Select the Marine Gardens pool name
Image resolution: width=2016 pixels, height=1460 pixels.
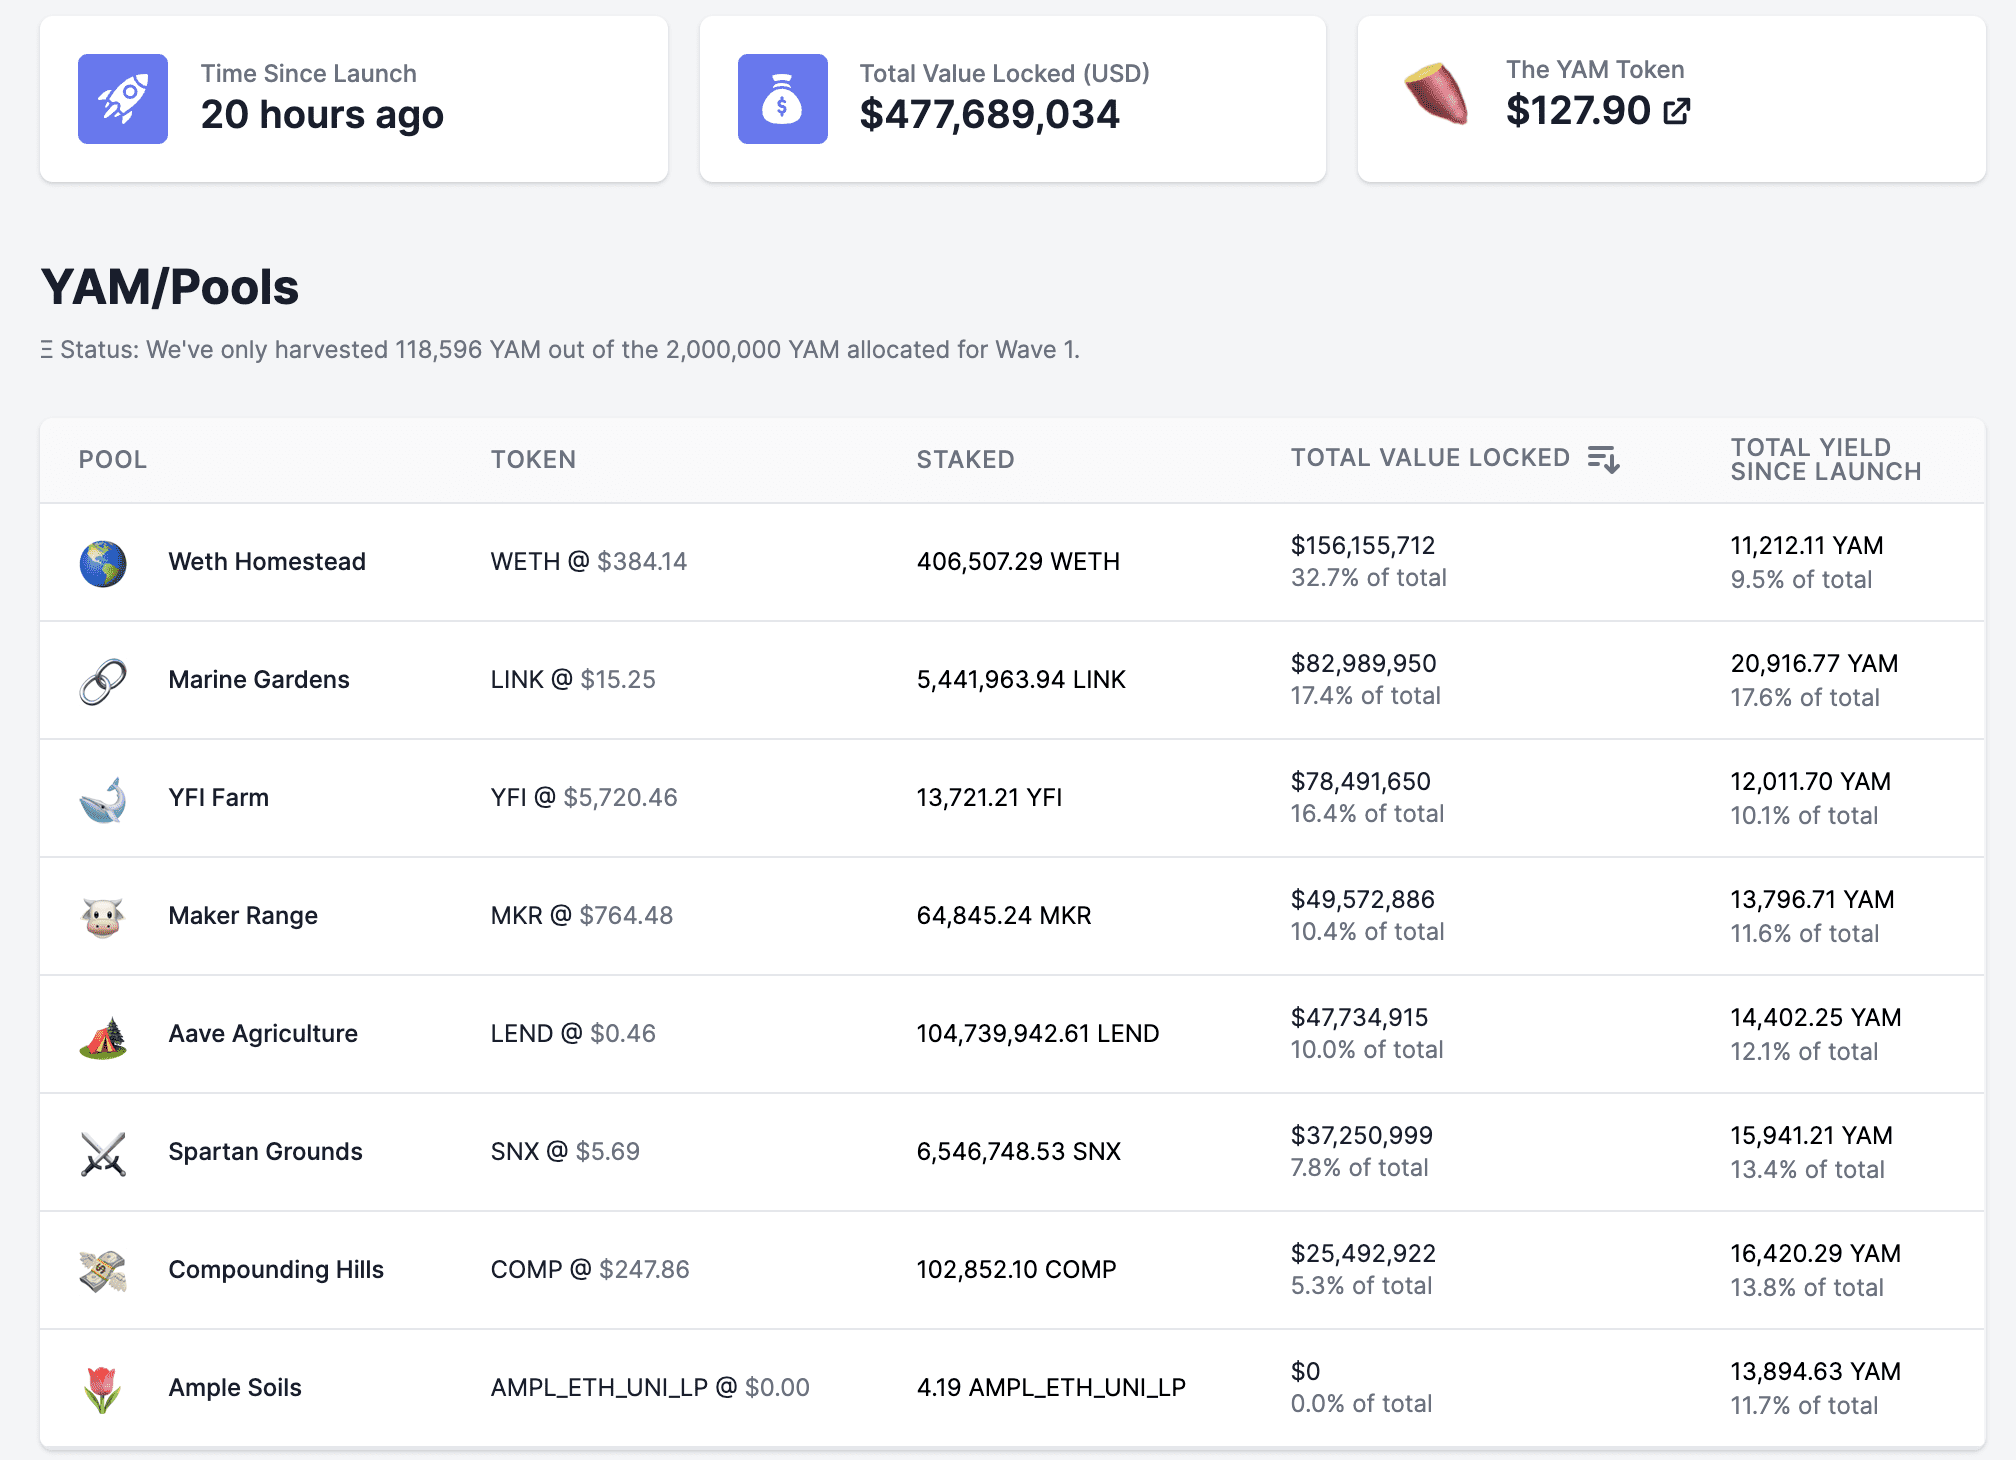[259, 680]
